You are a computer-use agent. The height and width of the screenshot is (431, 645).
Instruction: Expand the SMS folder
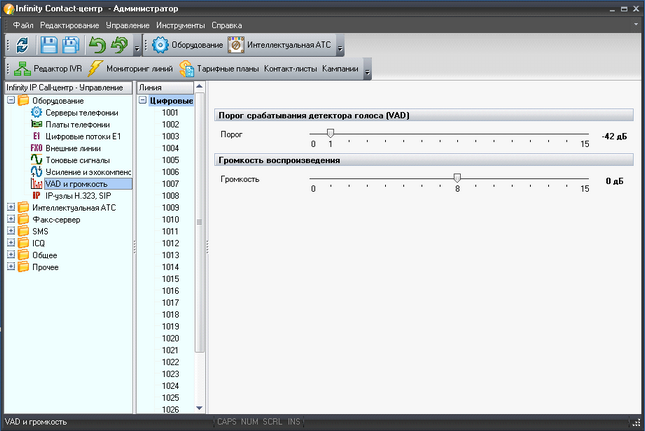tap(11, 231)
